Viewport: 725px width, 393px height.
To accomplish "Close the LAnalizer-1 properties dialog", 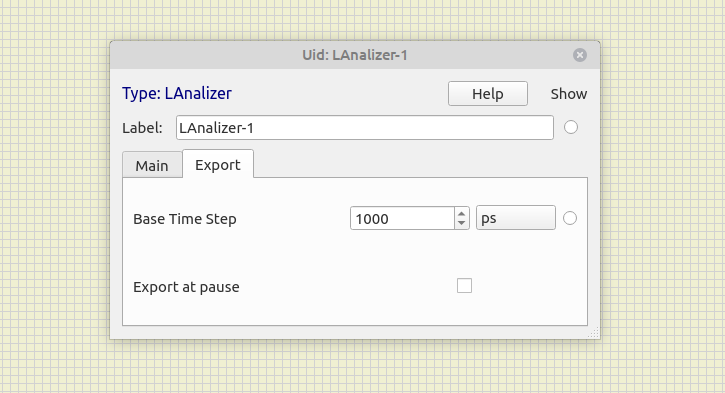I will pos(580,55).
